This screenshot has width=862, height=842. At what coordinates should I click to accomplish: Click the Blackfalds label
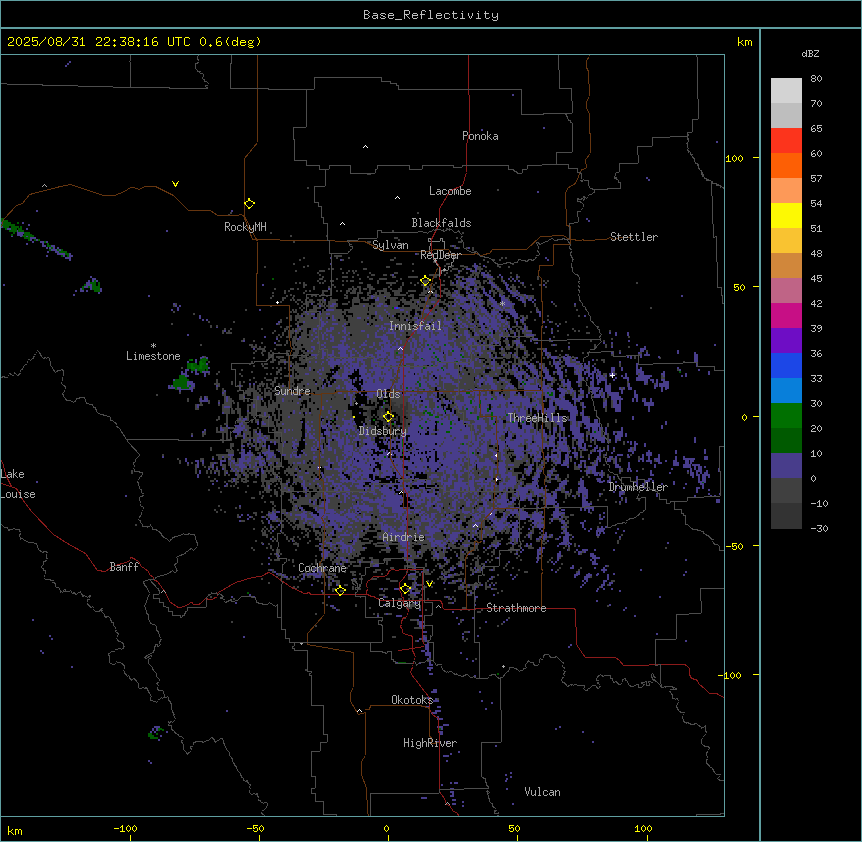(441, 223)
